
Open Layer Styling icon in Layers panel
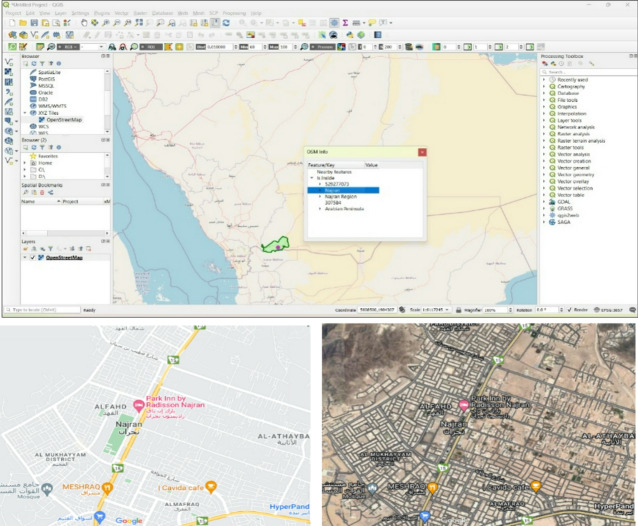pos(26,249)
